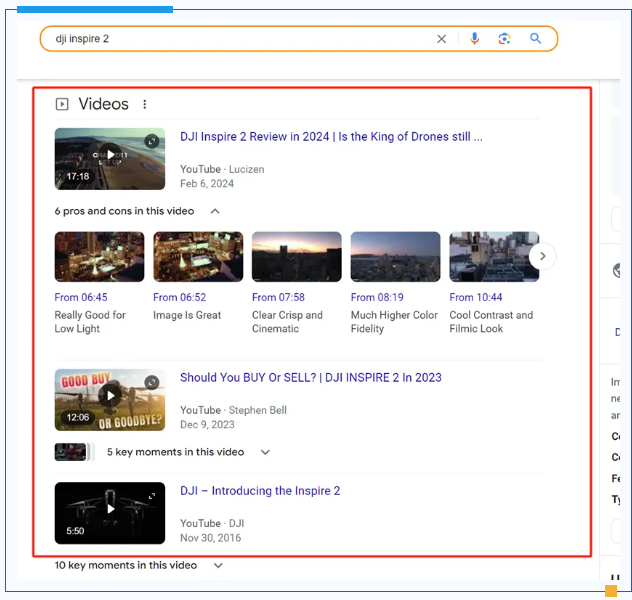The height and width of the screenshot is (600, 632).
Task: Jump to 'From 06:52' moment link
Action: pyautogui.click(x=180, y=297)
